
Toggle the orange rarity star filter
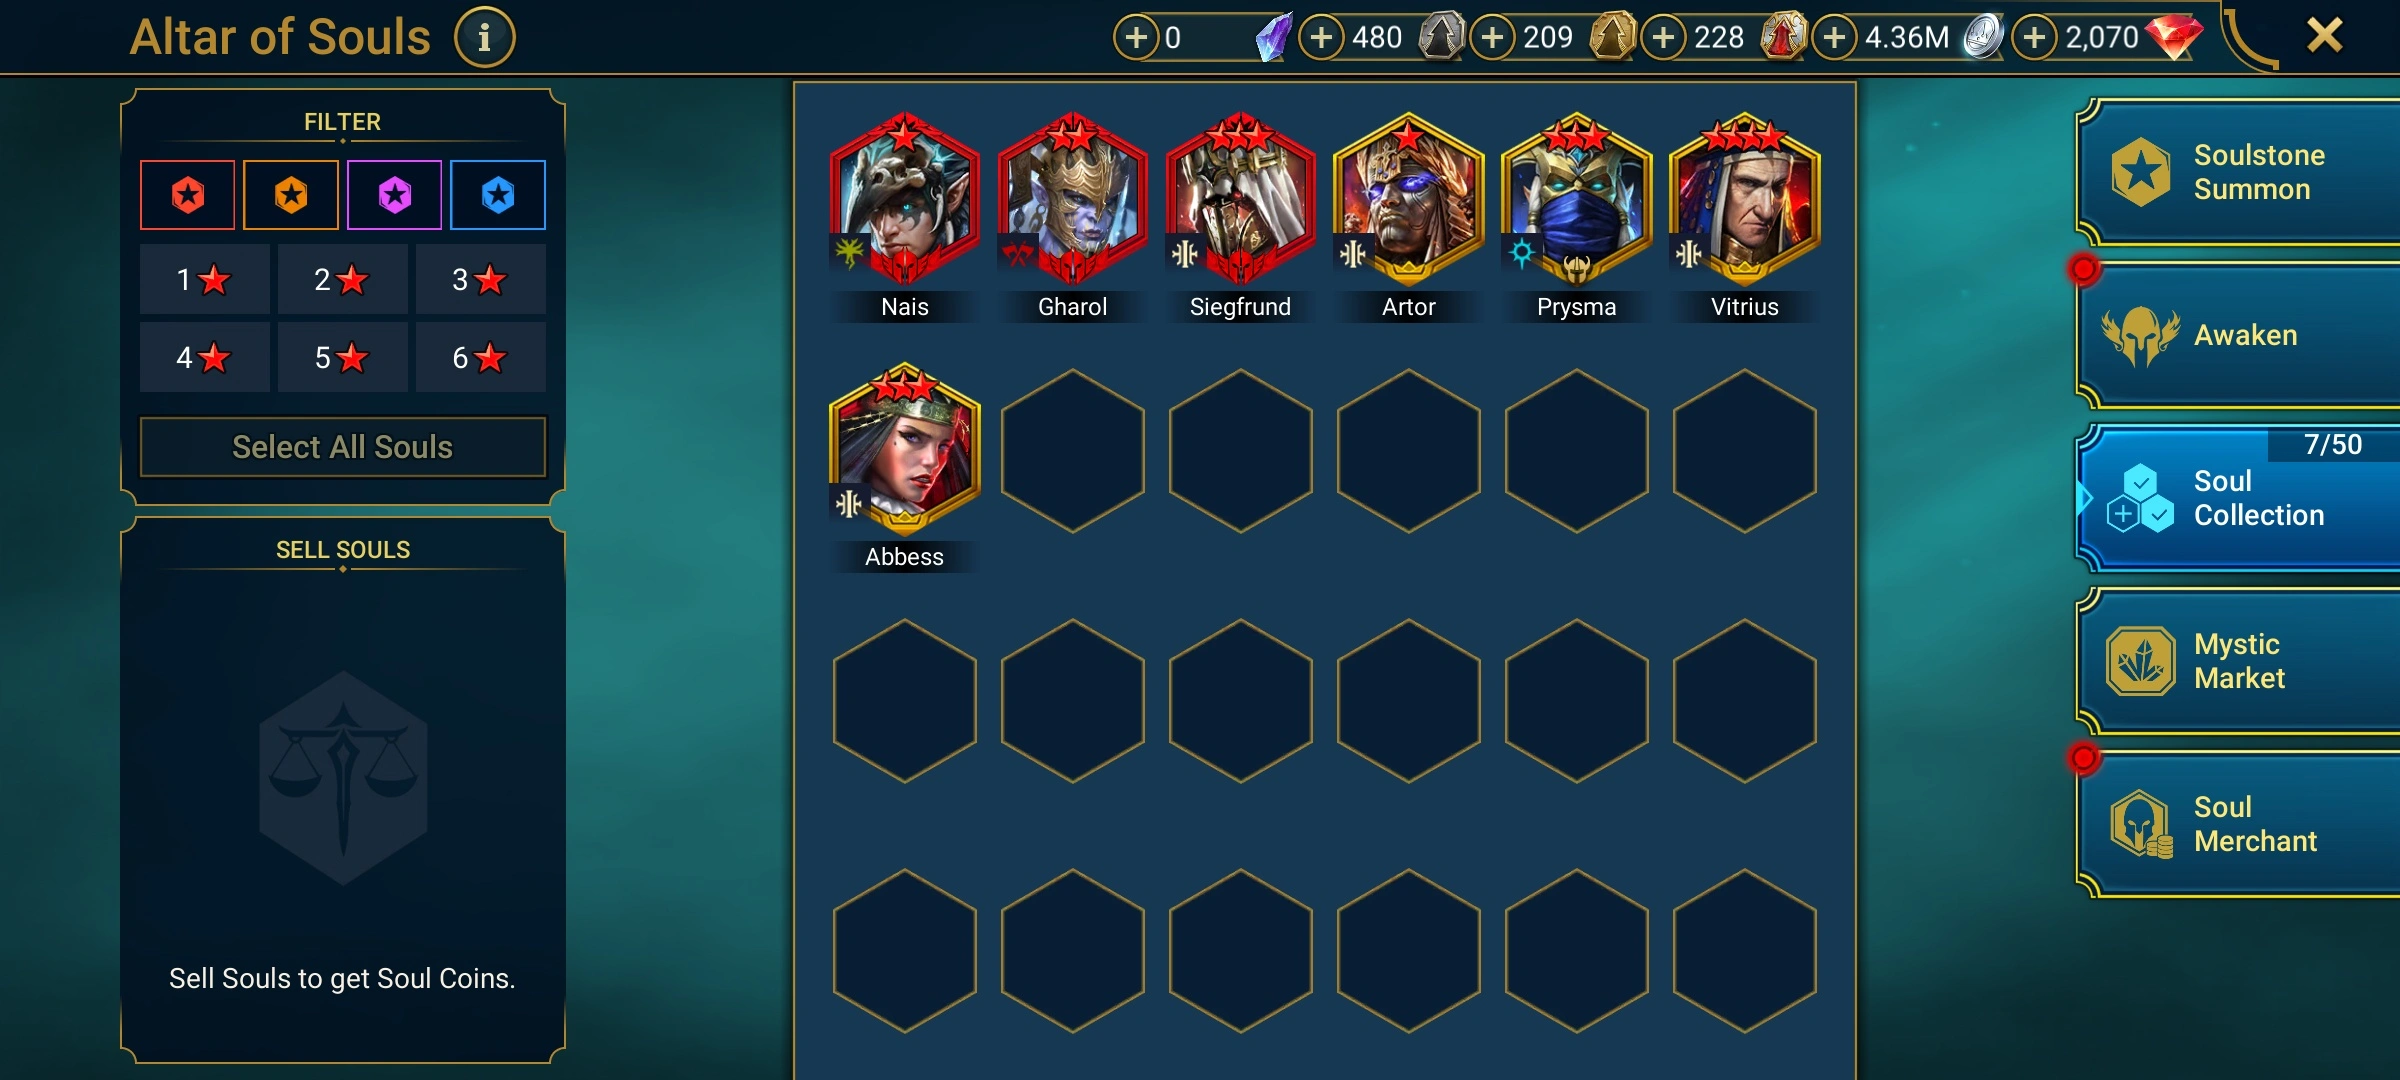[291, 195]
